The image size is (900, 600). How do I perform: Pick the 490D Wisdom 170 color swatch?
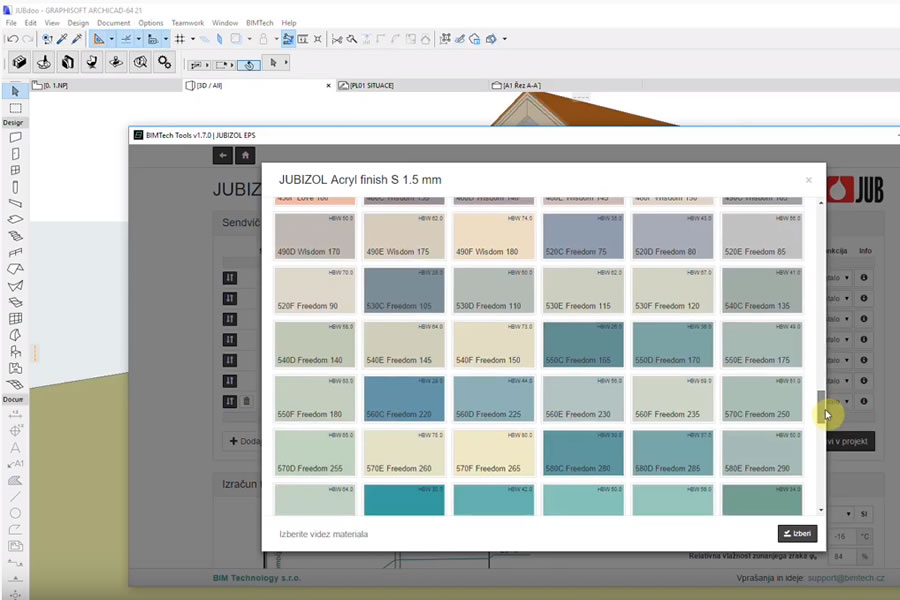click(315, 236)
